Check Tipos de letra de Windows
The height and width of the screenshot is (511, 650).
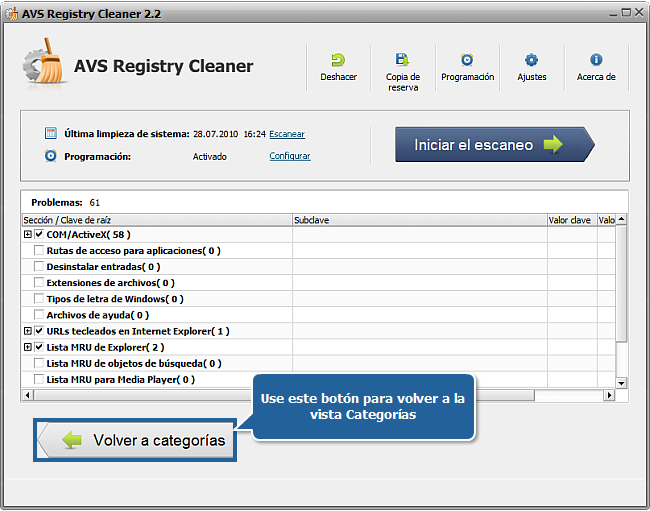[39, 298]
